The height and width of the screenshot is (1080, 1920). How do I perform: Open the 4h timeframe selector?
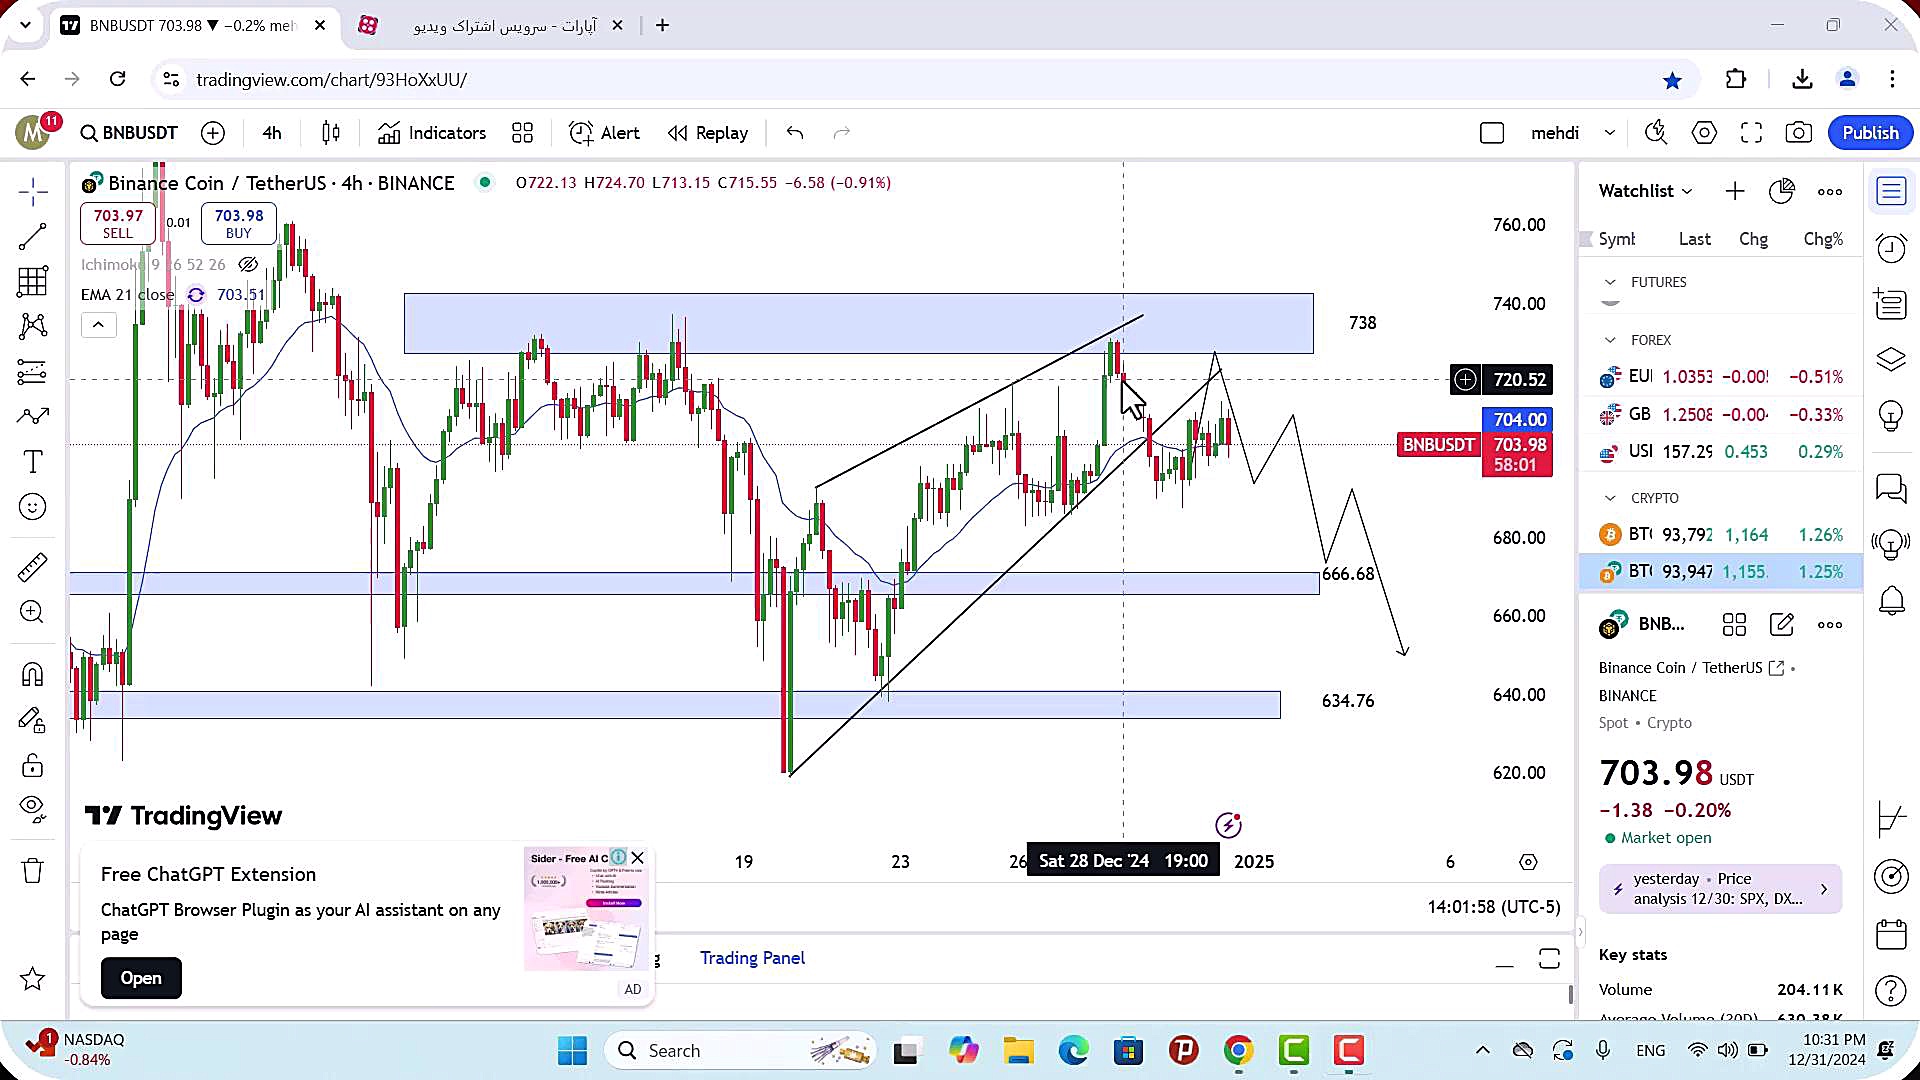[272, 133]
